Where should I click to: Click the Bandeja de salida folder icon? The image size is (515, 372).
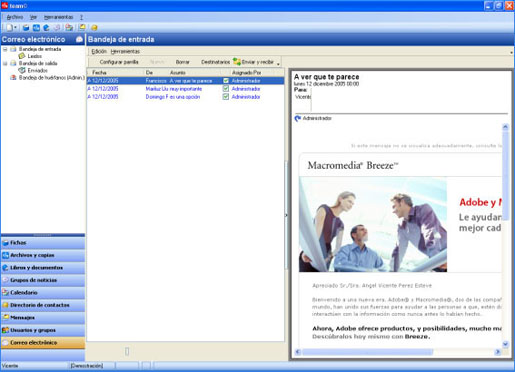[x=13, y=63]
